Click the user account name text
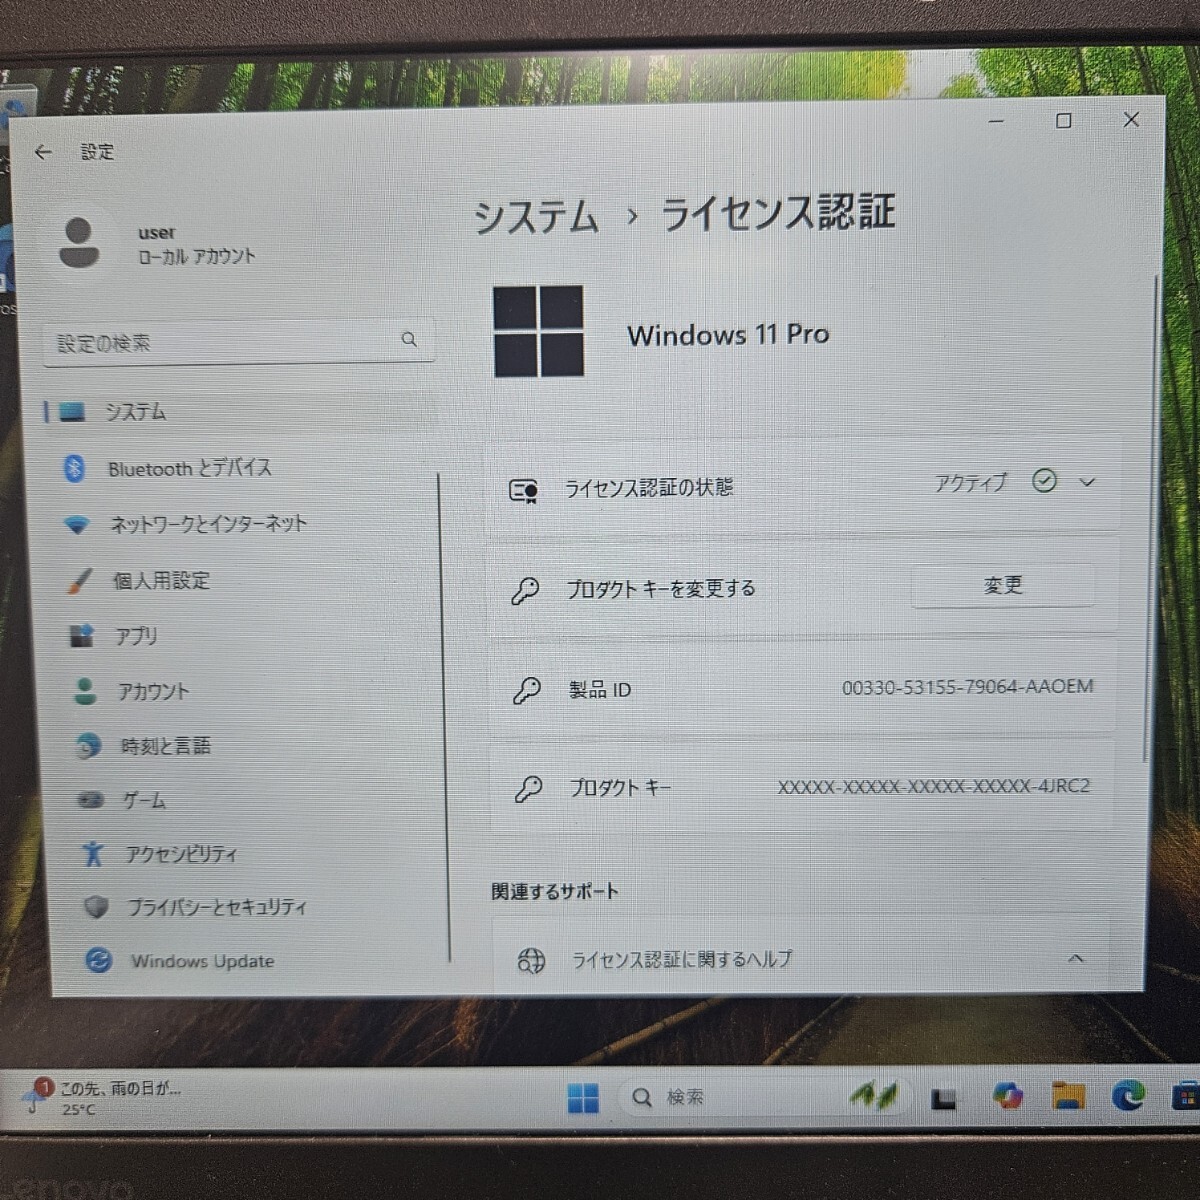This screenshot has height=1200, width=1200. pyautogui.click(x=156, y=233)
